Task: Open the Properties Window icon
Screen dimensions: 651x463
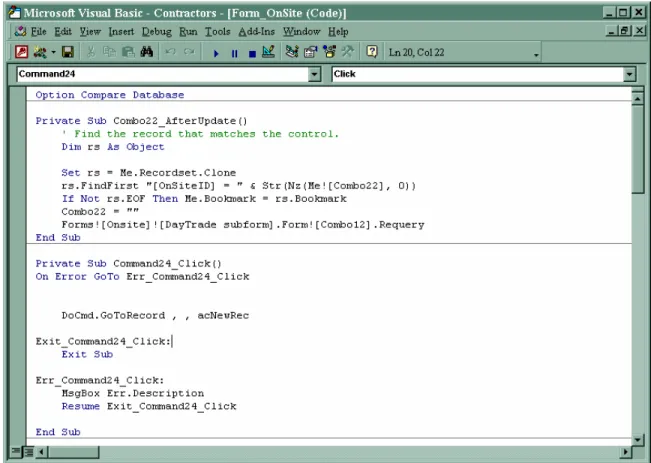Action: 311,52
